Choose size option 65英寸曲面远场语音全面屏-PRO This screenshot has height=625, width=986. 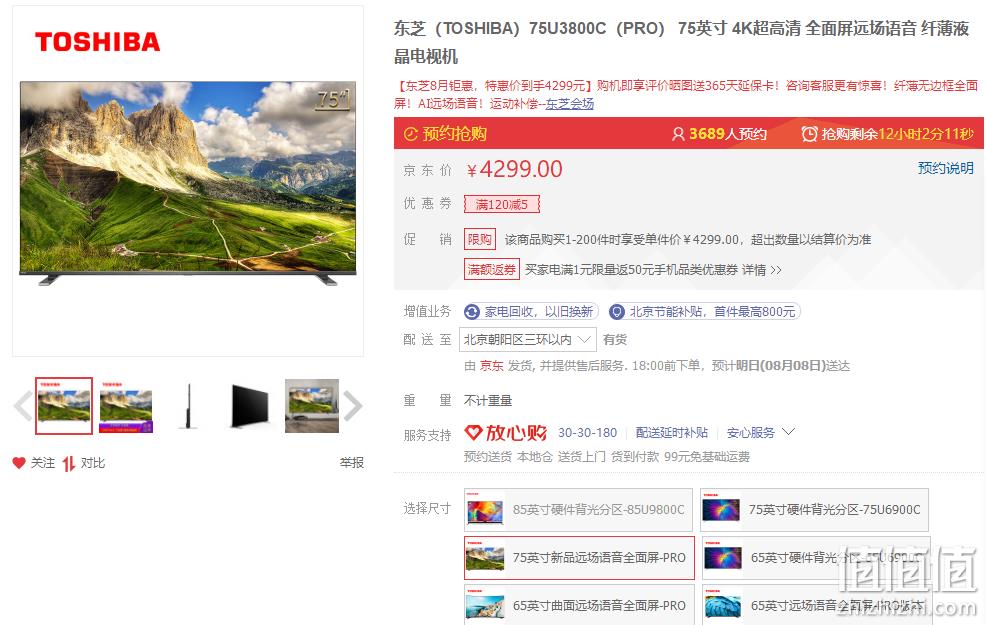[x=579, y=605]
